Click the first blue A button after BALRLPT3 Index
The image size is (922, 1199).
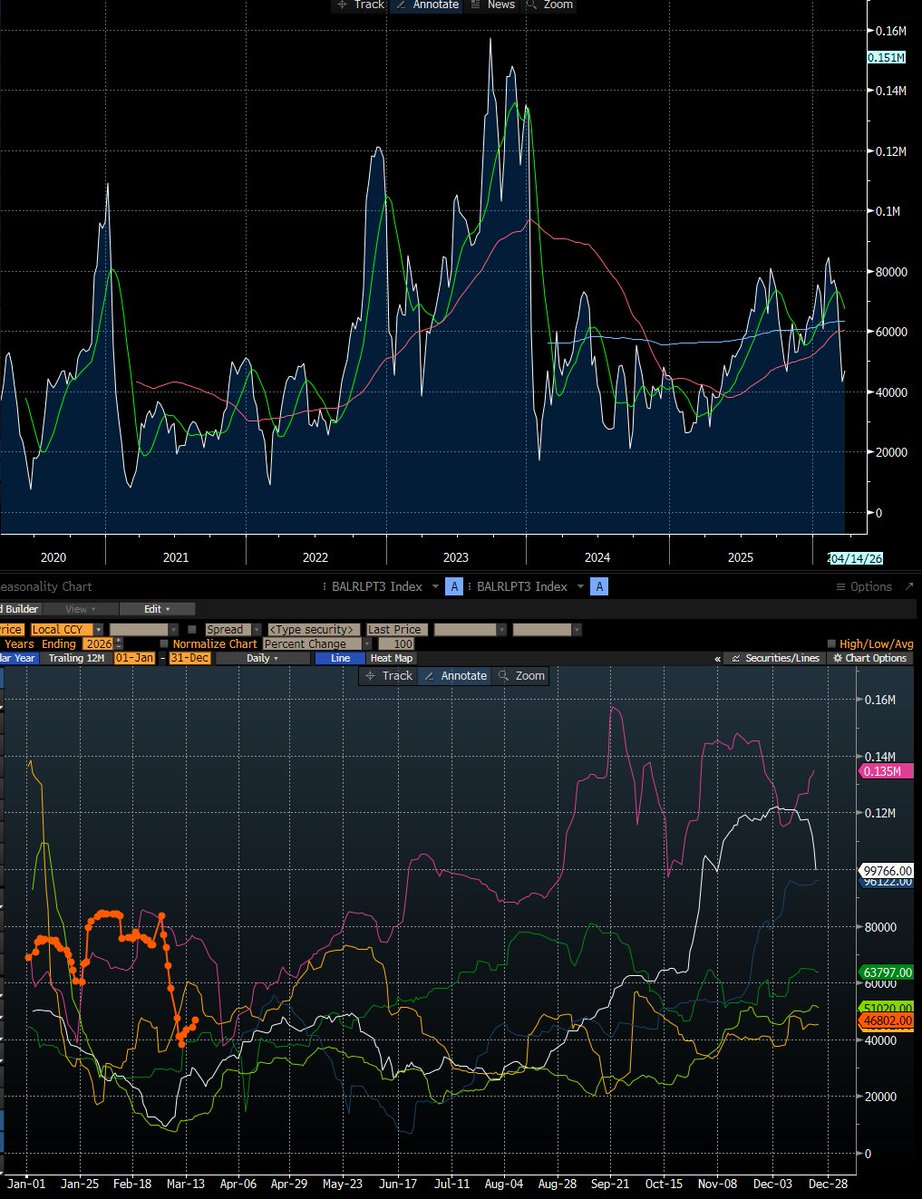point(454,587)
